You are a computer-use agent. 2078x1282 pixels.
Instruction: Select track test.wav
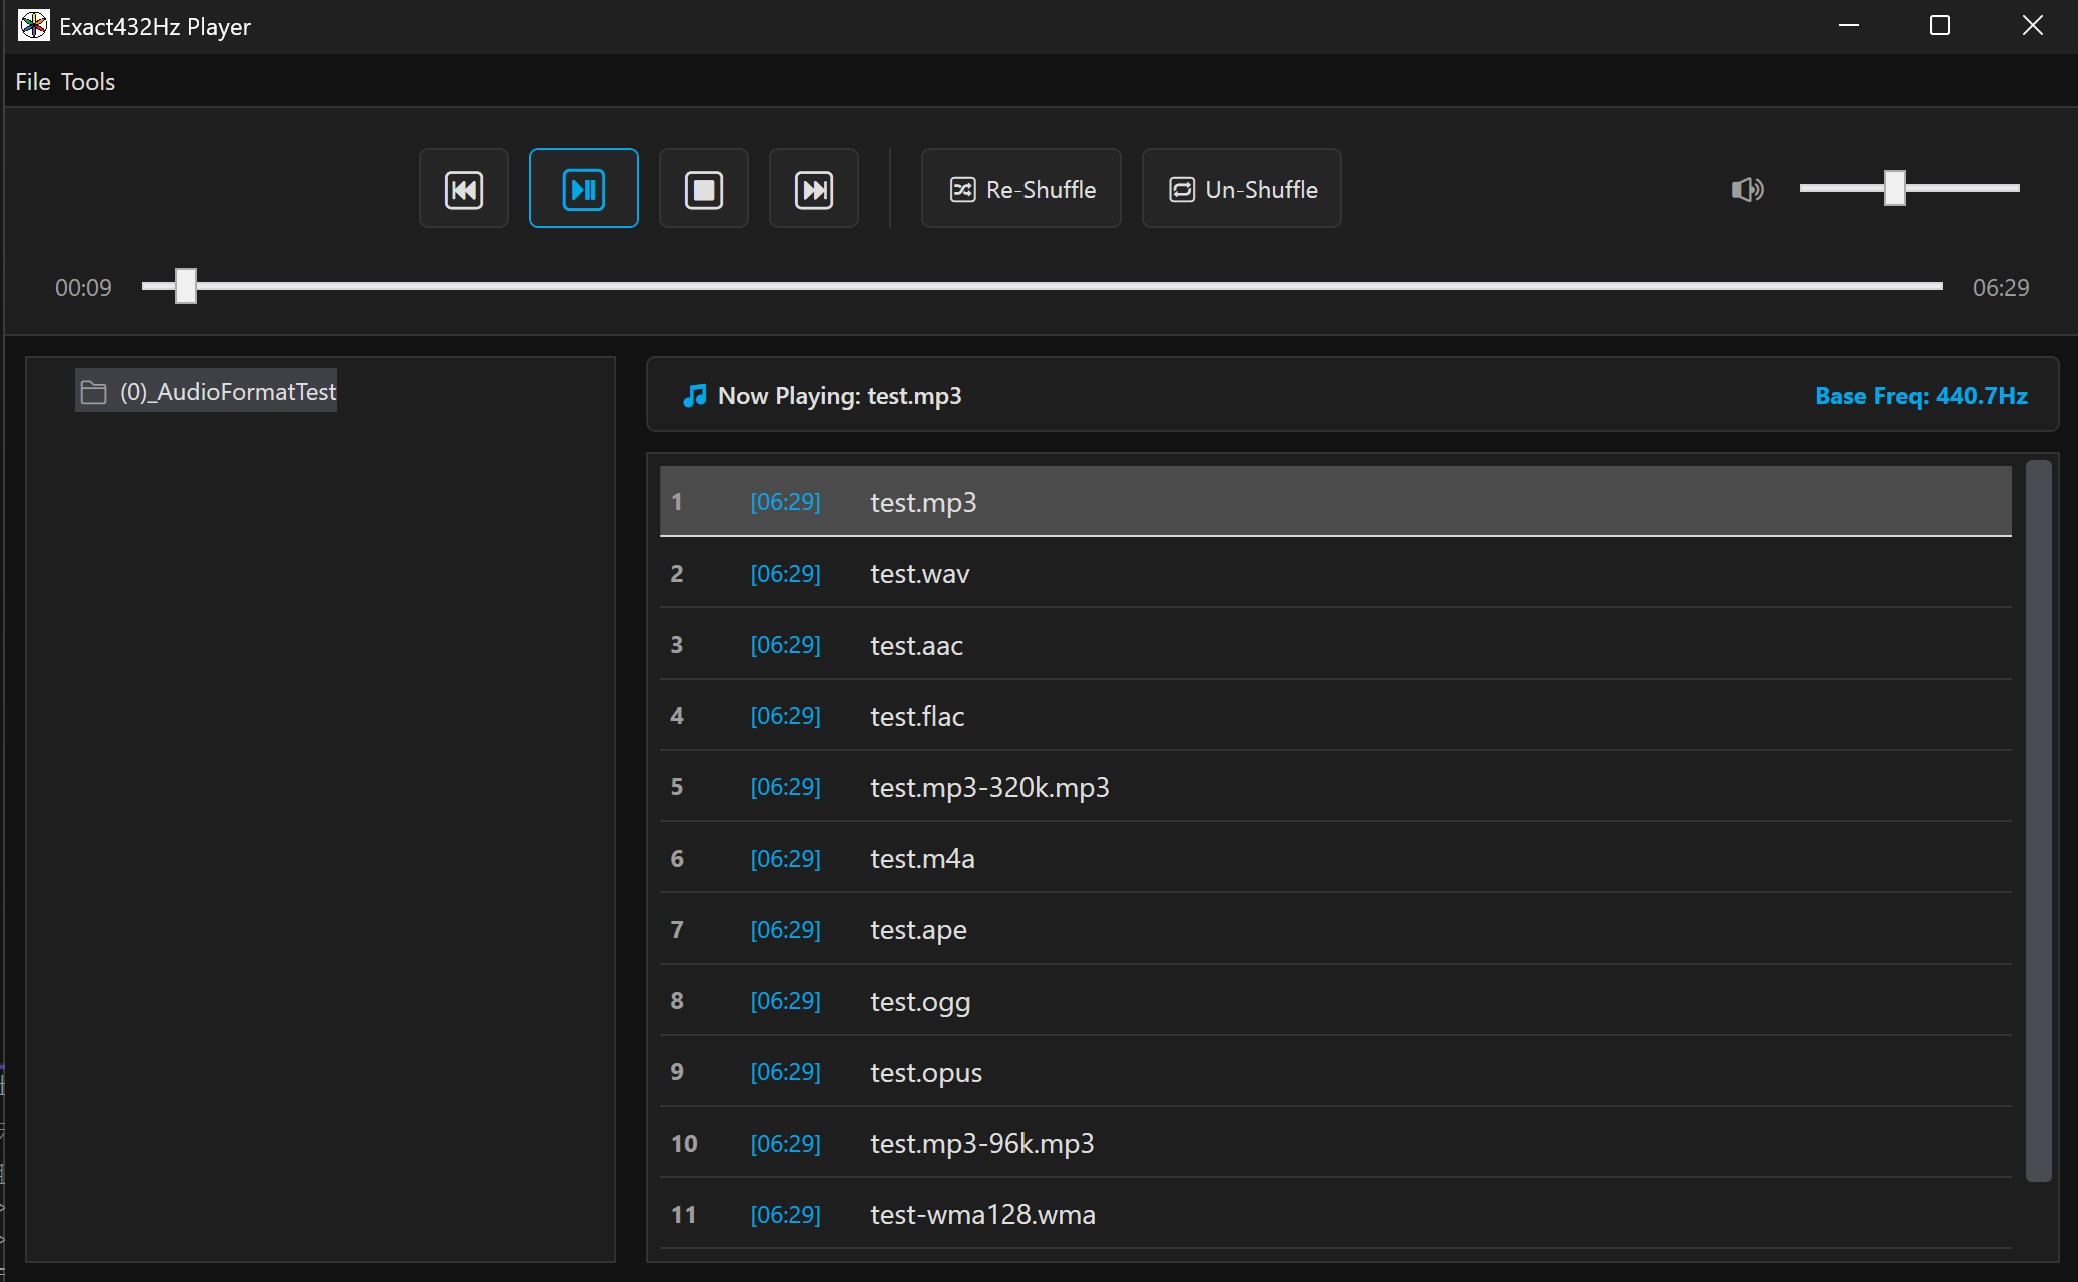(x=1336, y=573)
